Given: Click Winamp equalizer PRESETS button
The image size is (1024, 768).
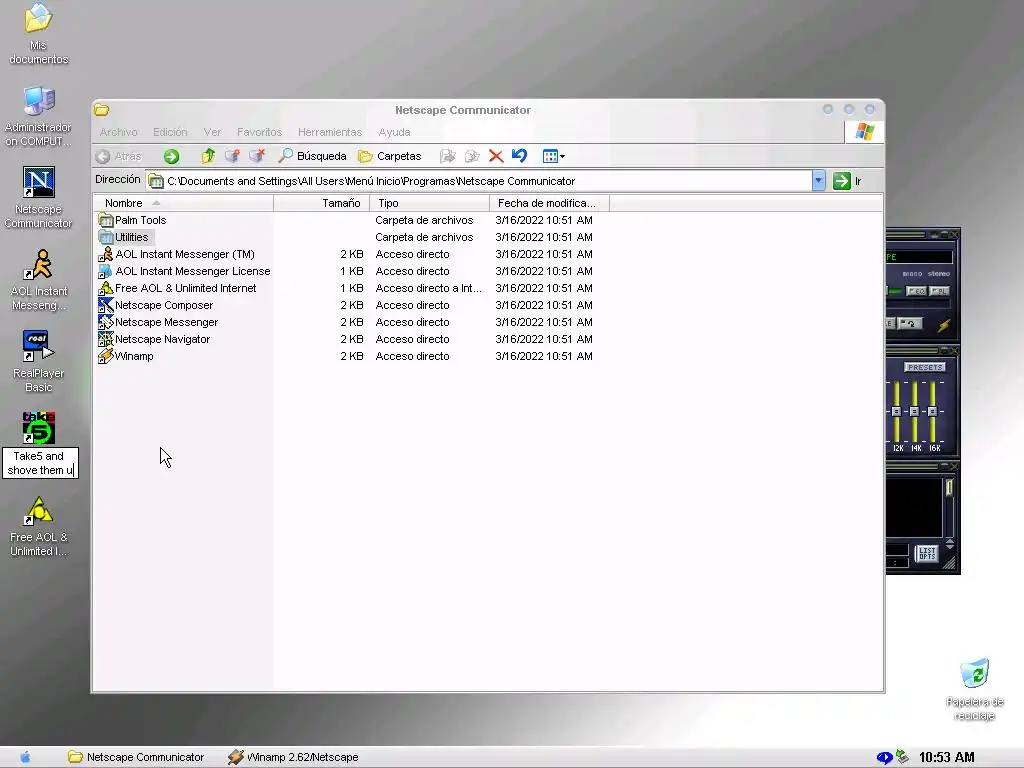Looking at the screenshot, I should click(x=925, y=367).
